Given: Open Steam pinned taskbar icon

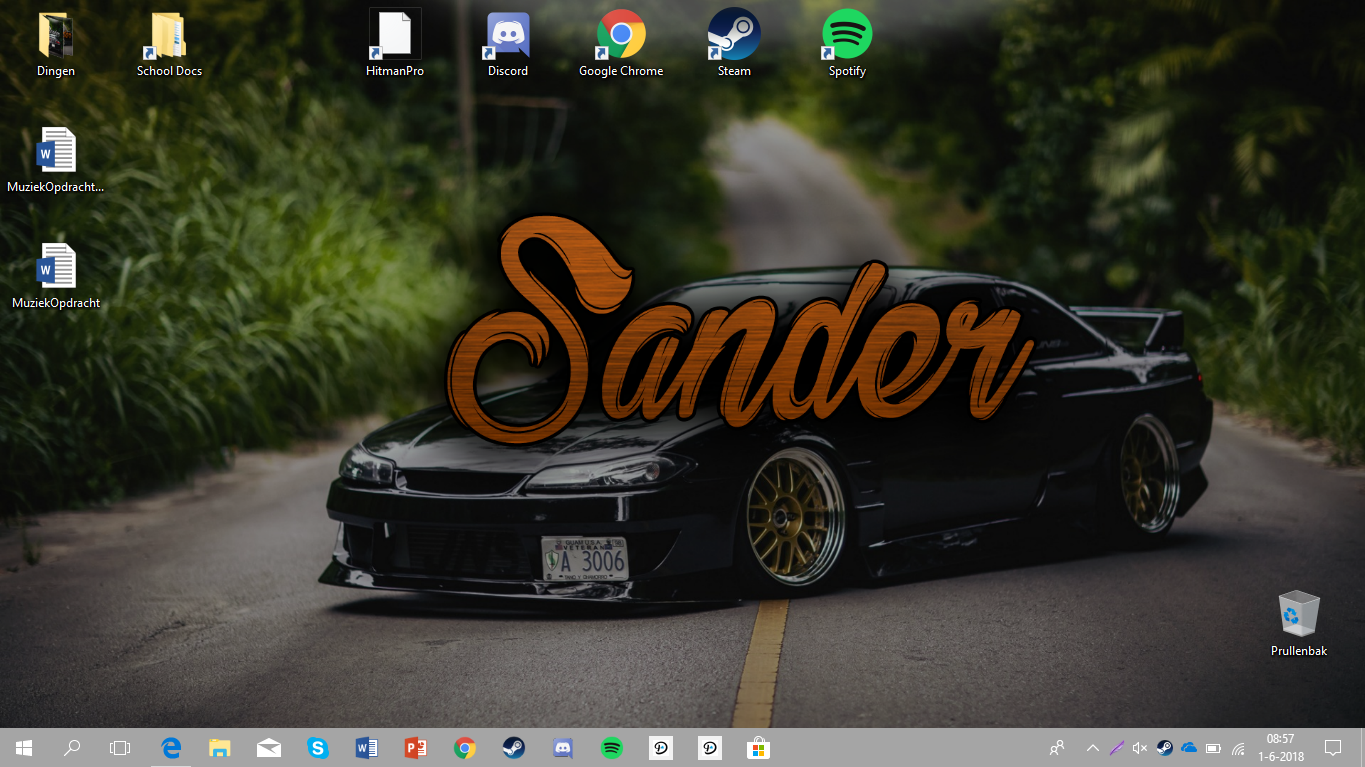Looking at the screenshot, I should click(514, 747).
